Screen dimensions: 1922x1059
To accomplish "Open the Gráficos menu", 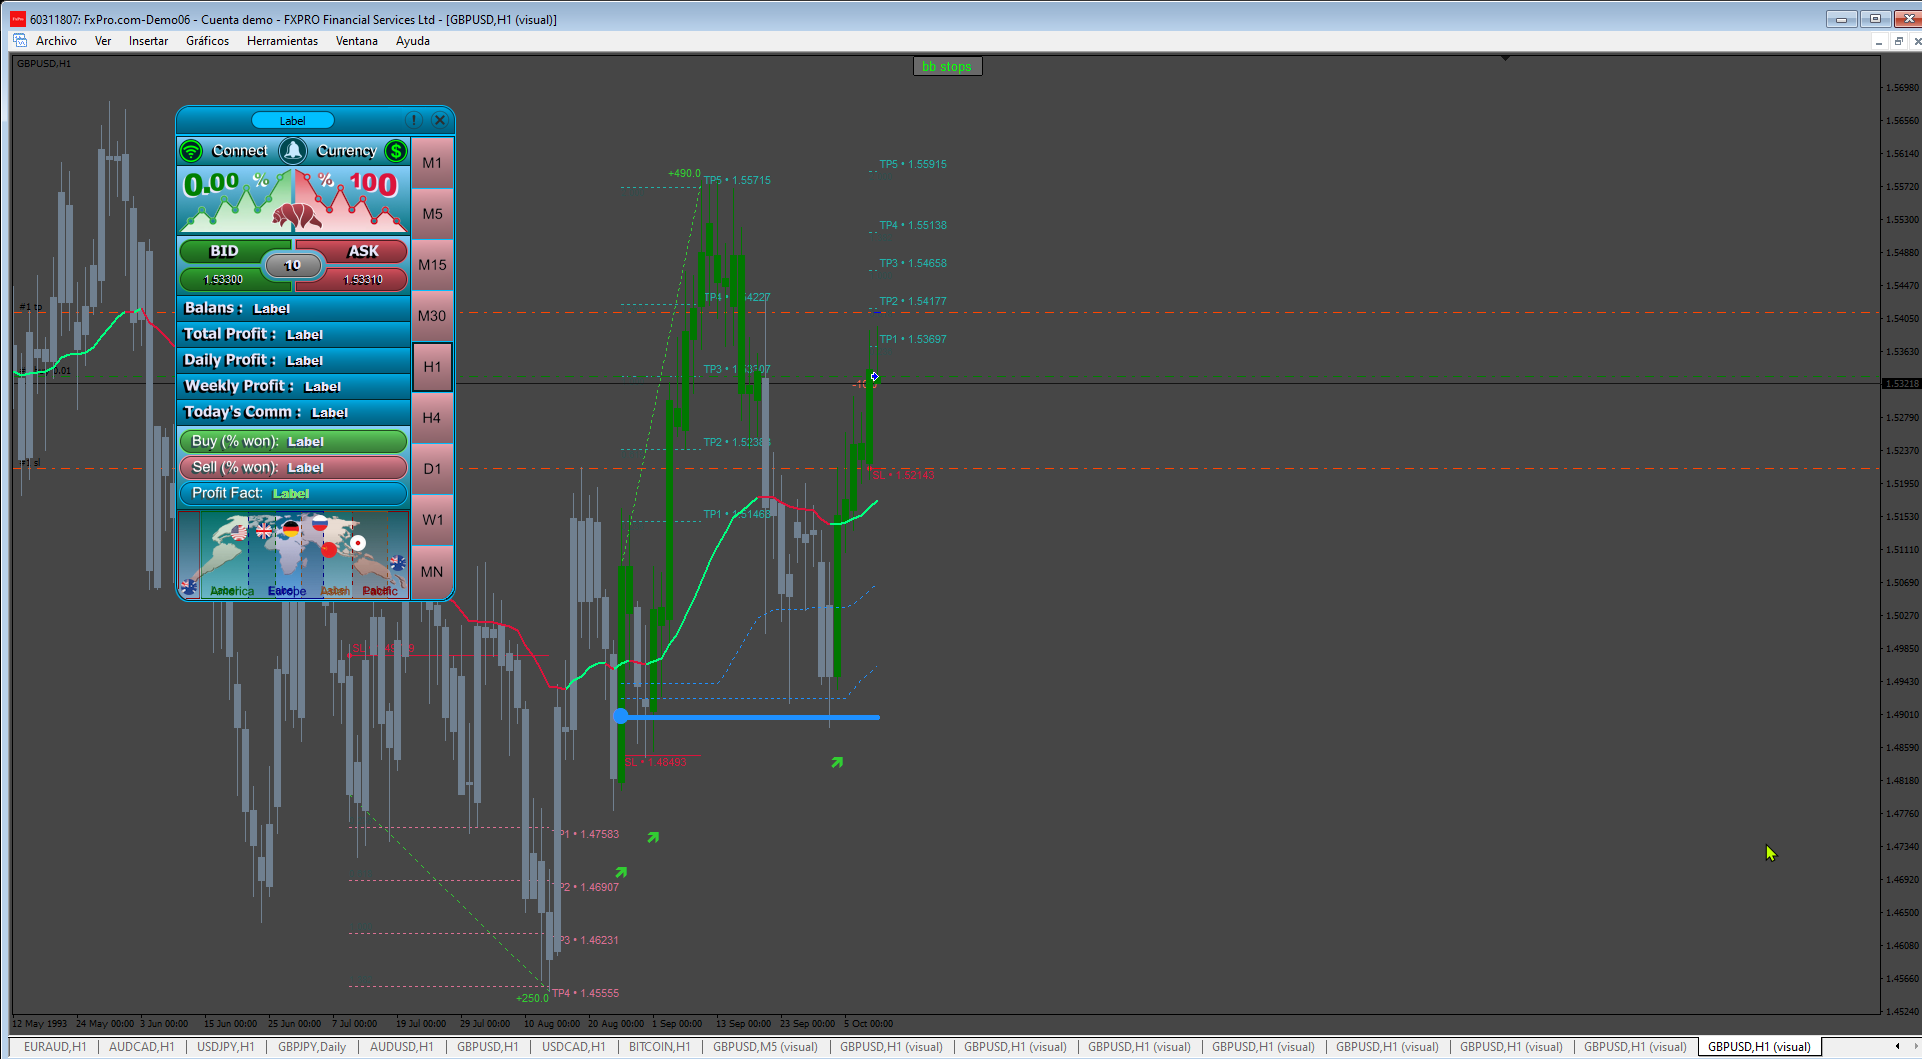I will 207,41.
